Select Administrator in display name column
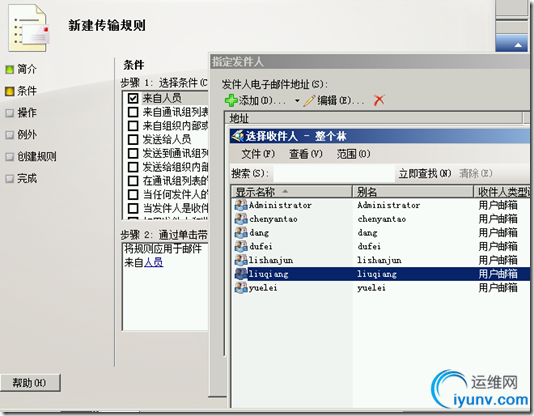This screenshot has width=534, height=416. click(280, 205)
